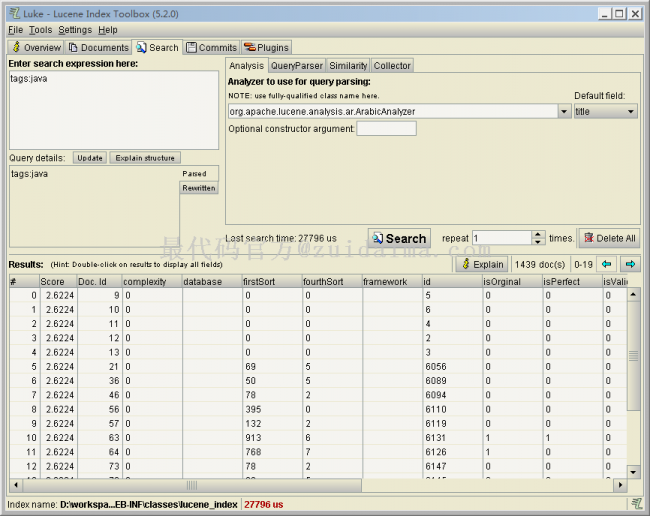The width and height of the screenshot is (650, 516).
Task: Switch to the Documents tab
Action: tap(98, 47)
